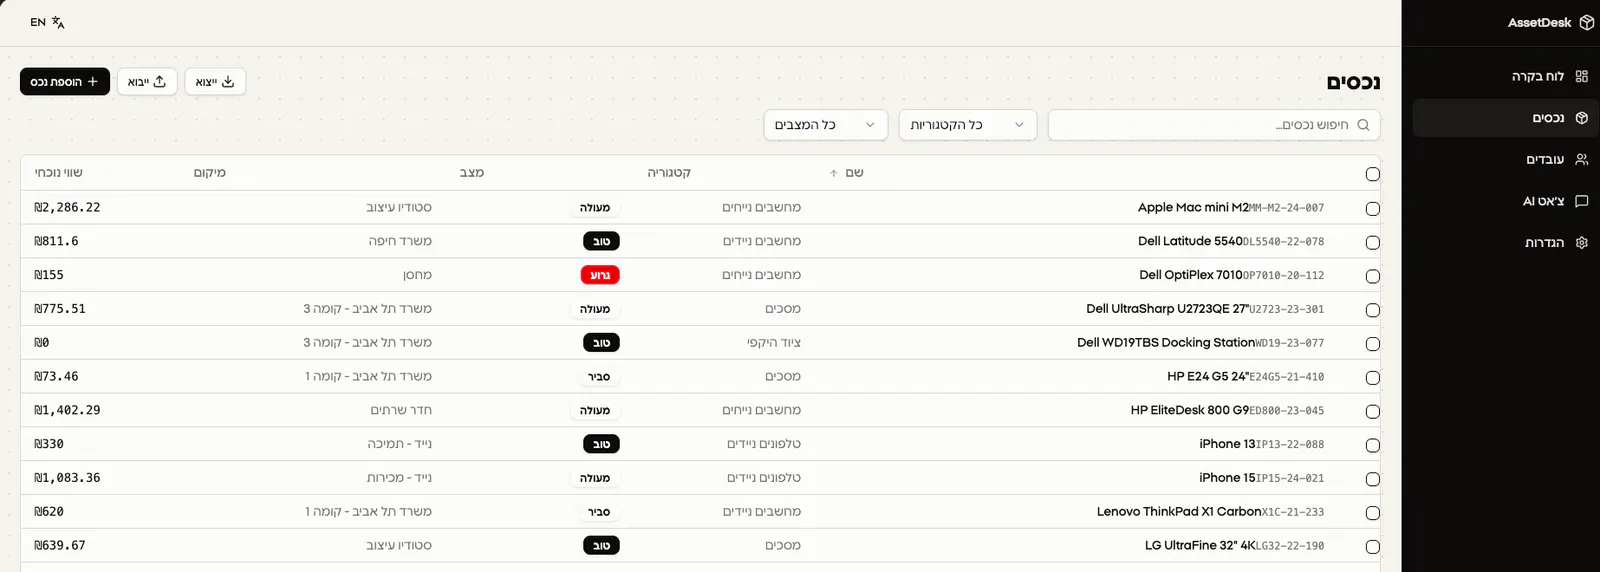Open כל הקטגוריות category filter dropdown

(968, 125)
